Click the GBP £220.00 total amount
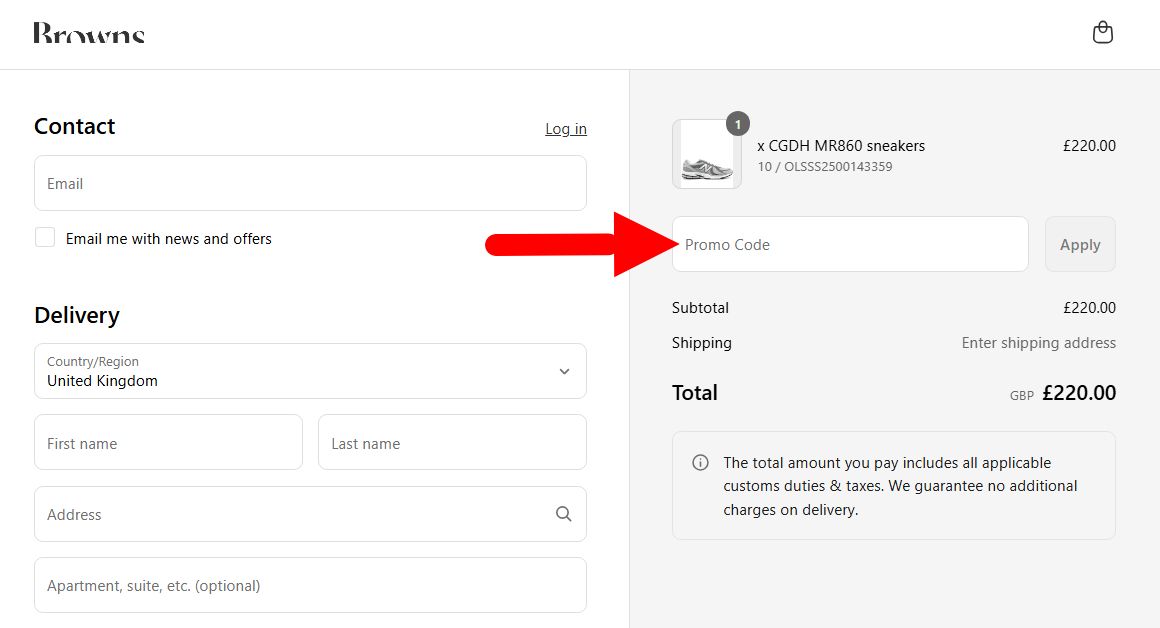1160x628 pixels. [x=1078, y=393]
